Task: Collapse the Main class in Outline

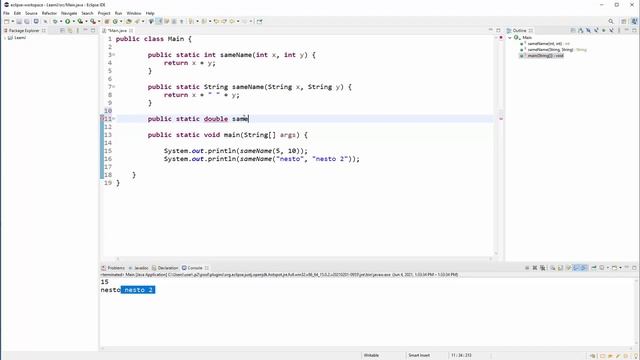Action: (510, 38)
